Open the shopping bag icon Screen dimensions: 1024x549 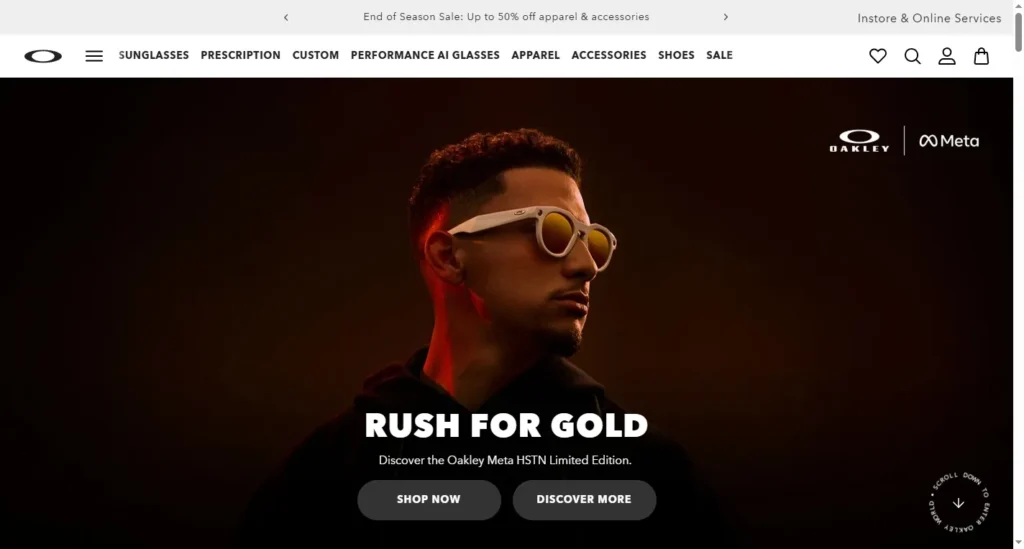click(981, 56)
